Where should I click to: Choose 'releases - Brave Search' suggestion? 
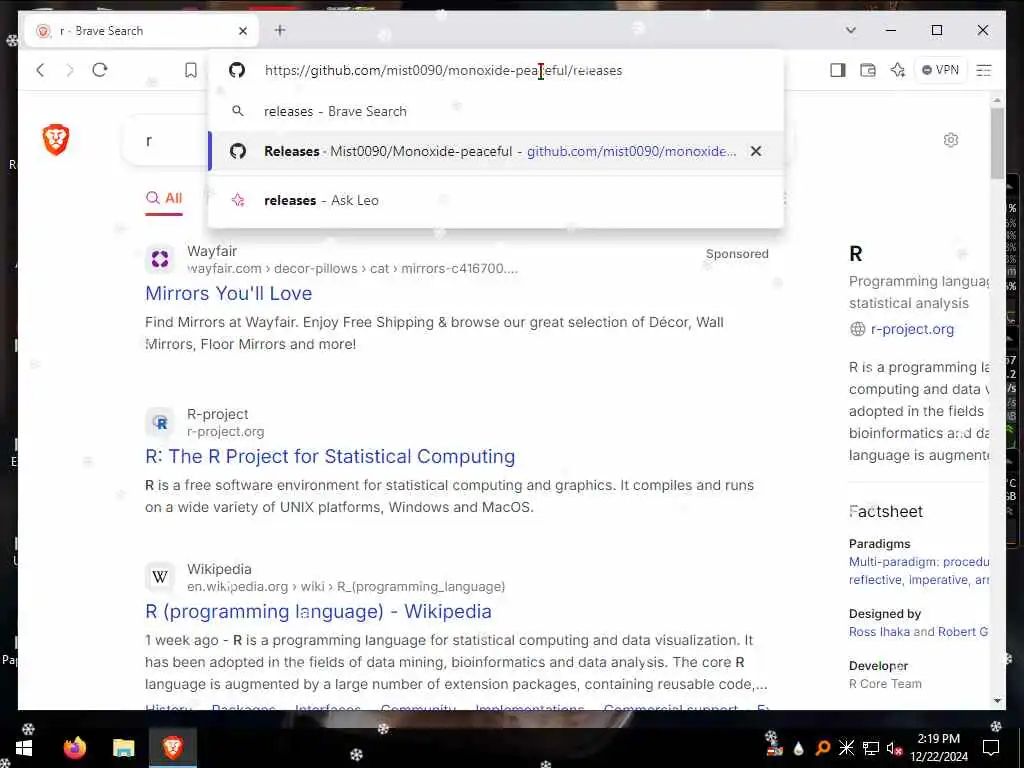pos(496,111)
